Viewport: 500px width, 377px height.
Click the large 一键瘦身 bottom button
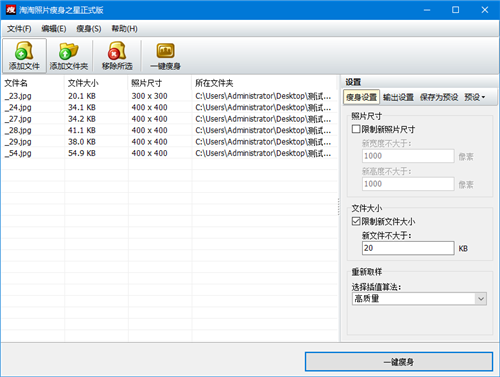[x=399, y=362]
